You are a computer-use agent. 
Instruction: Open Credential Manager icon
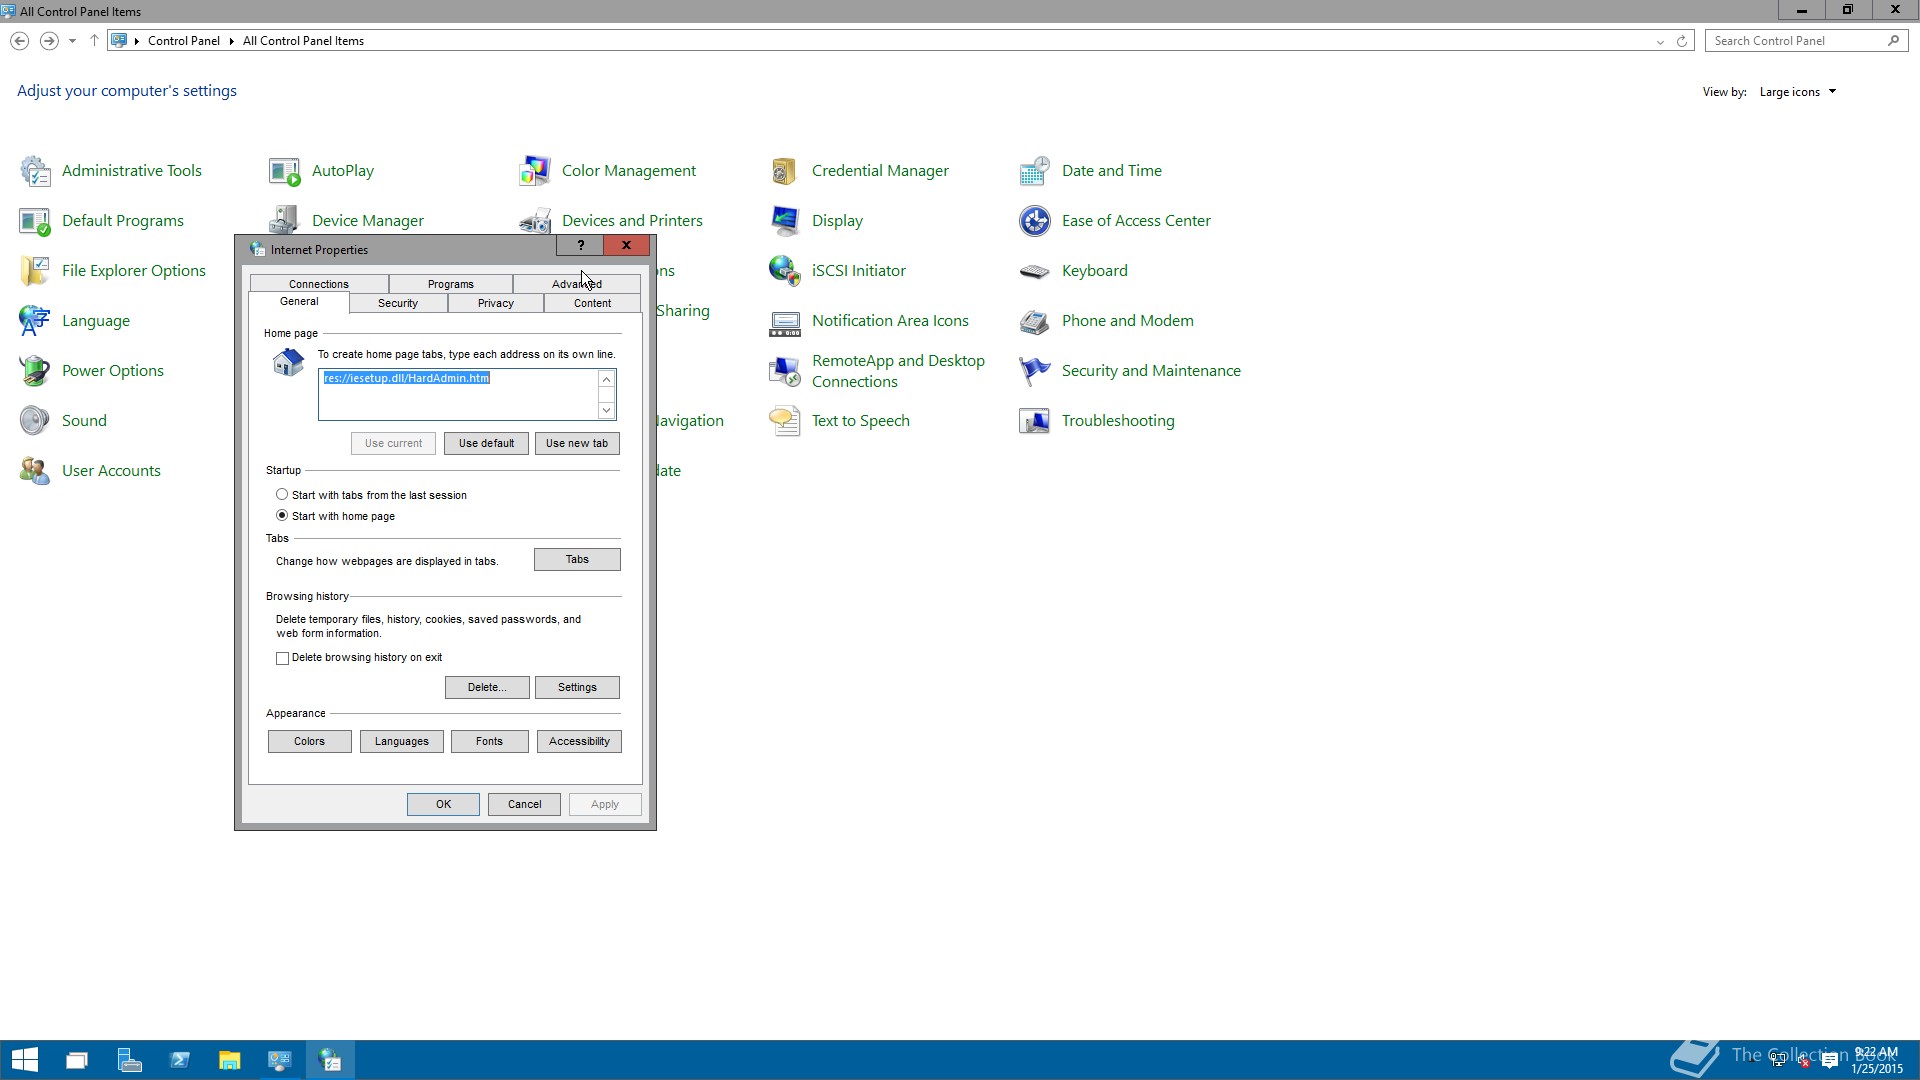tap(785, 171)
